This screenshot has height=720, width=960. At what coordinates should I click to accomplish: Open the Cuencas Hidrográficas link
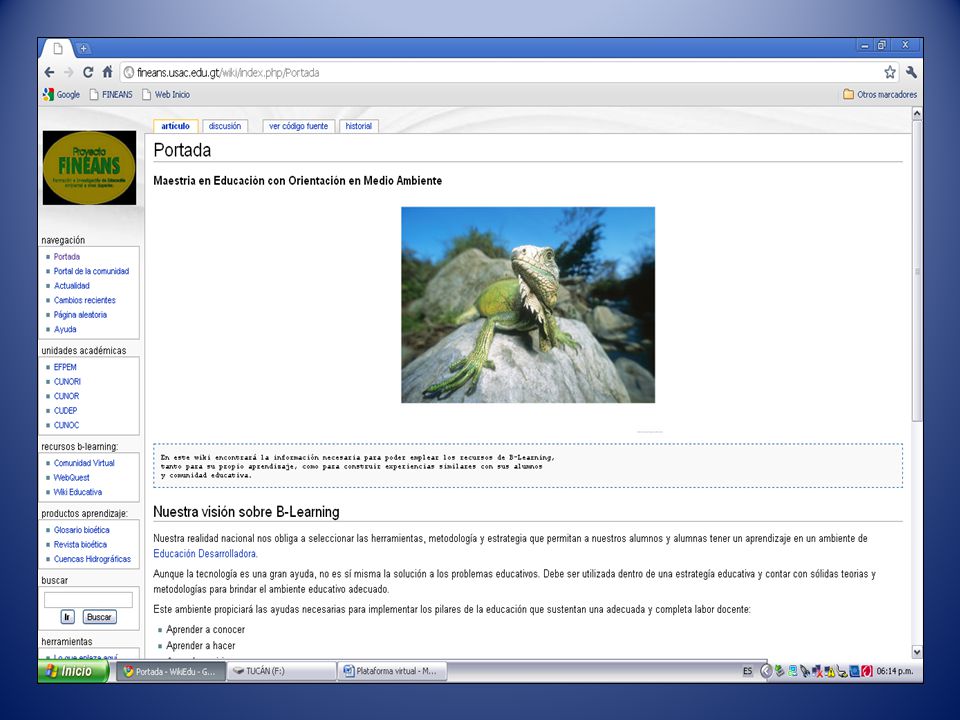[92, 559]
